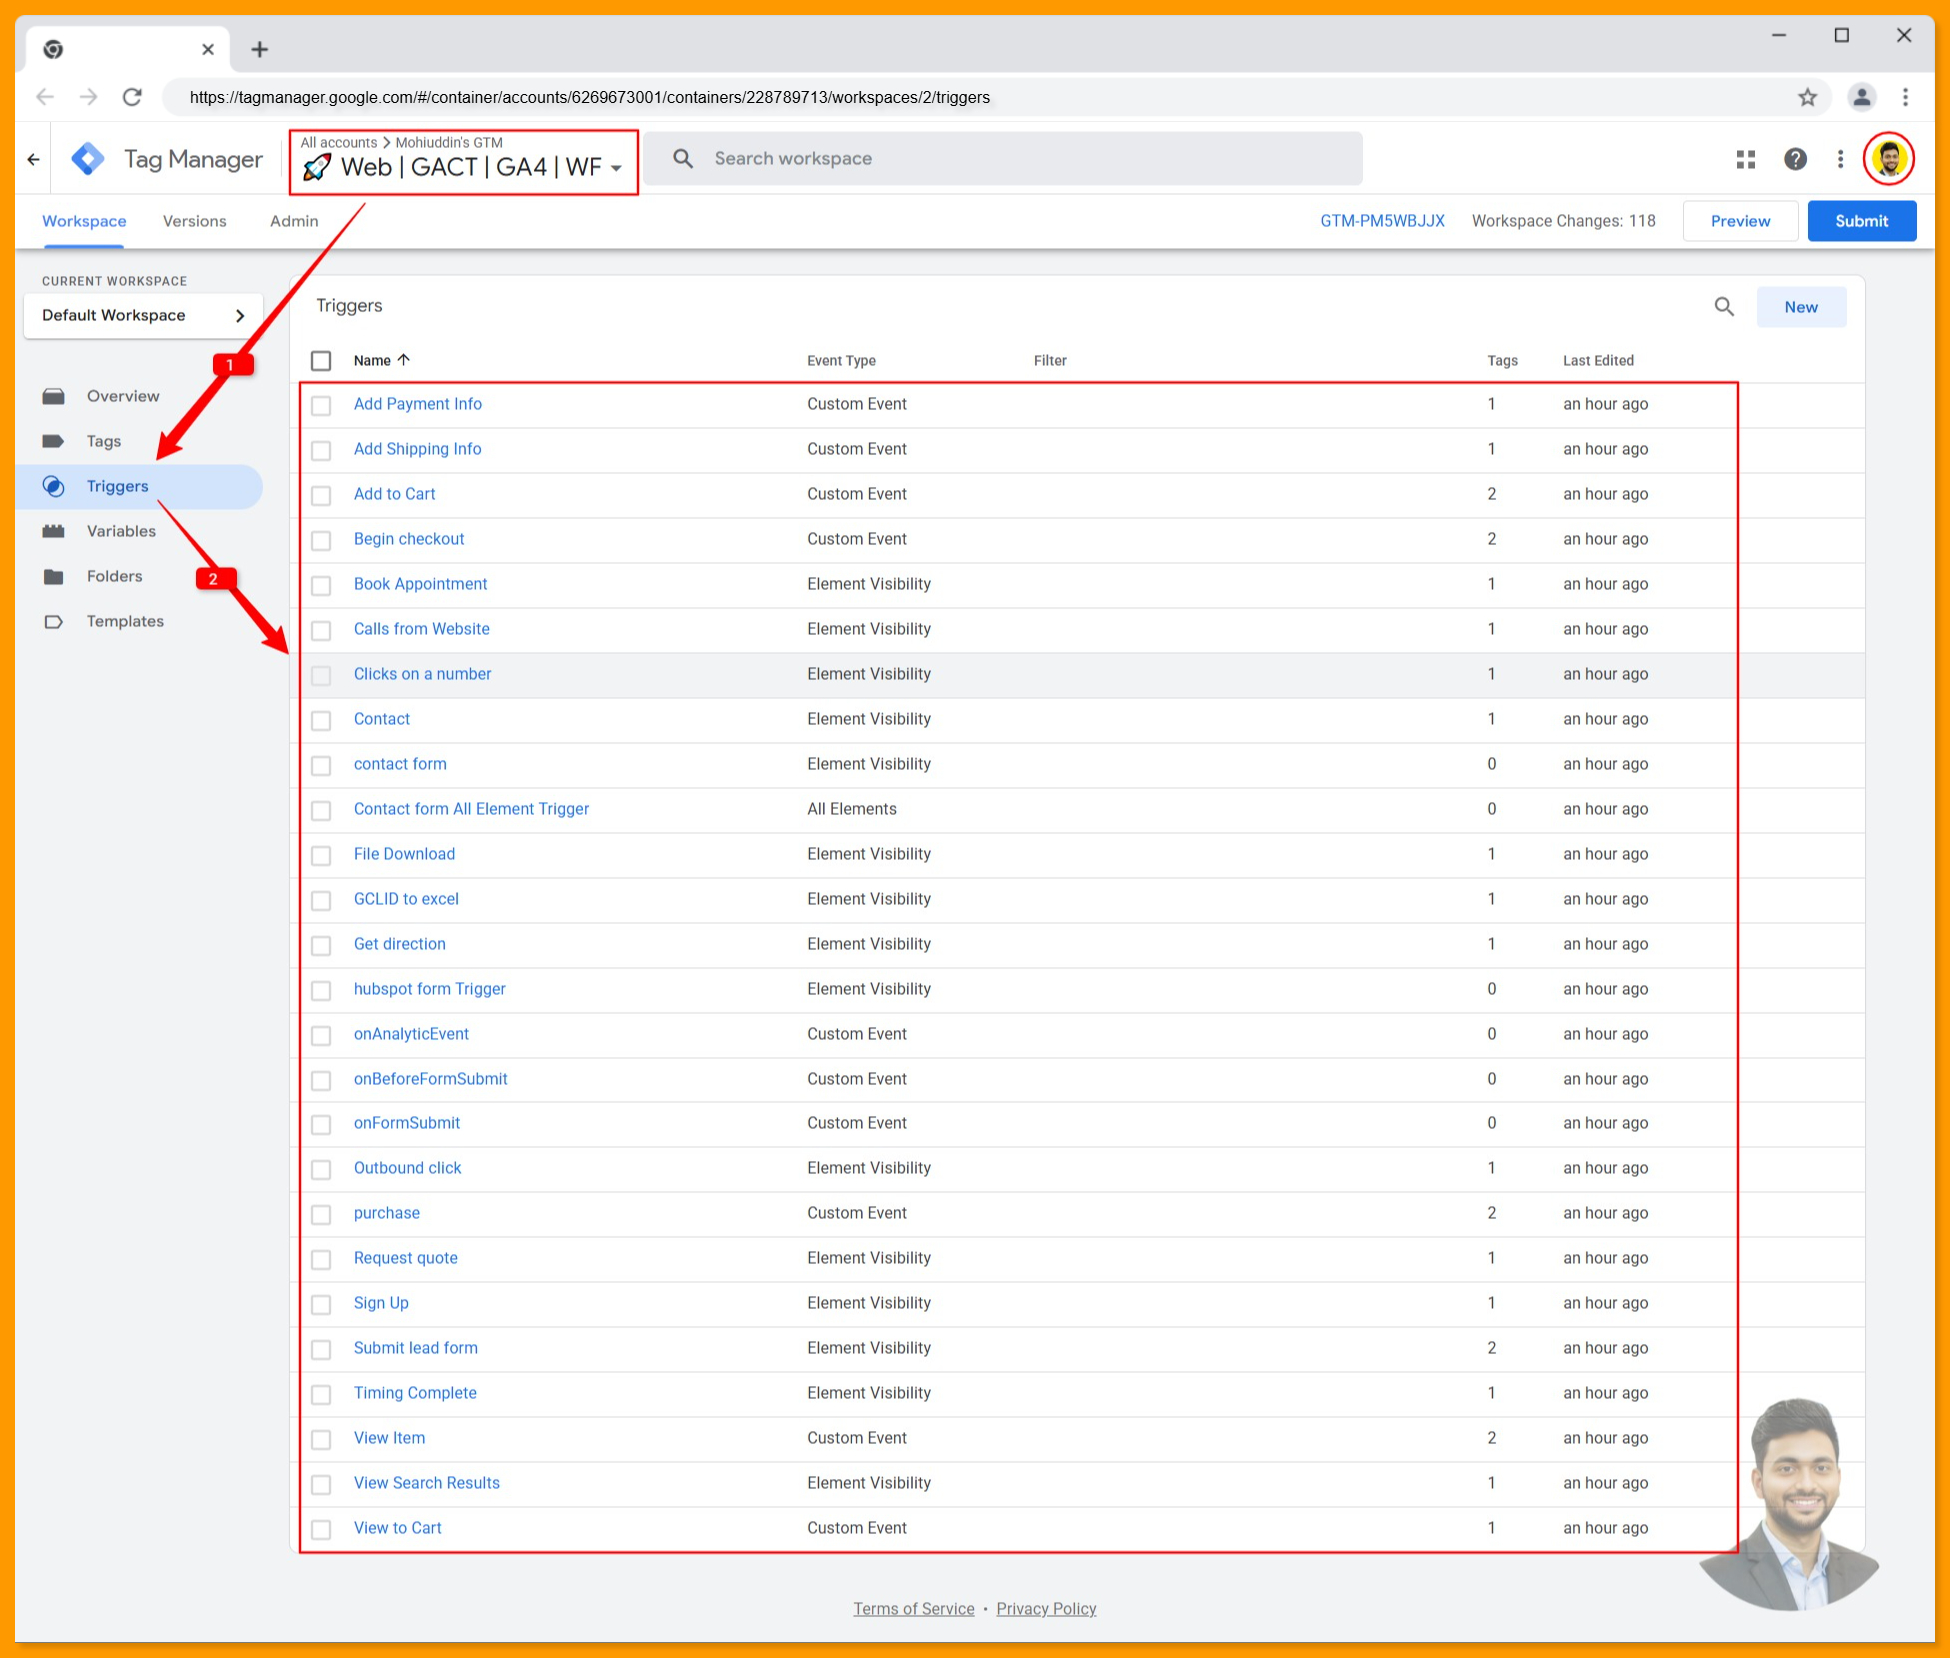Open the workspace search magnifier icon
The height and width of the screenshot is (1658, 1950).
pyautogui.click(x=683, y=158)
